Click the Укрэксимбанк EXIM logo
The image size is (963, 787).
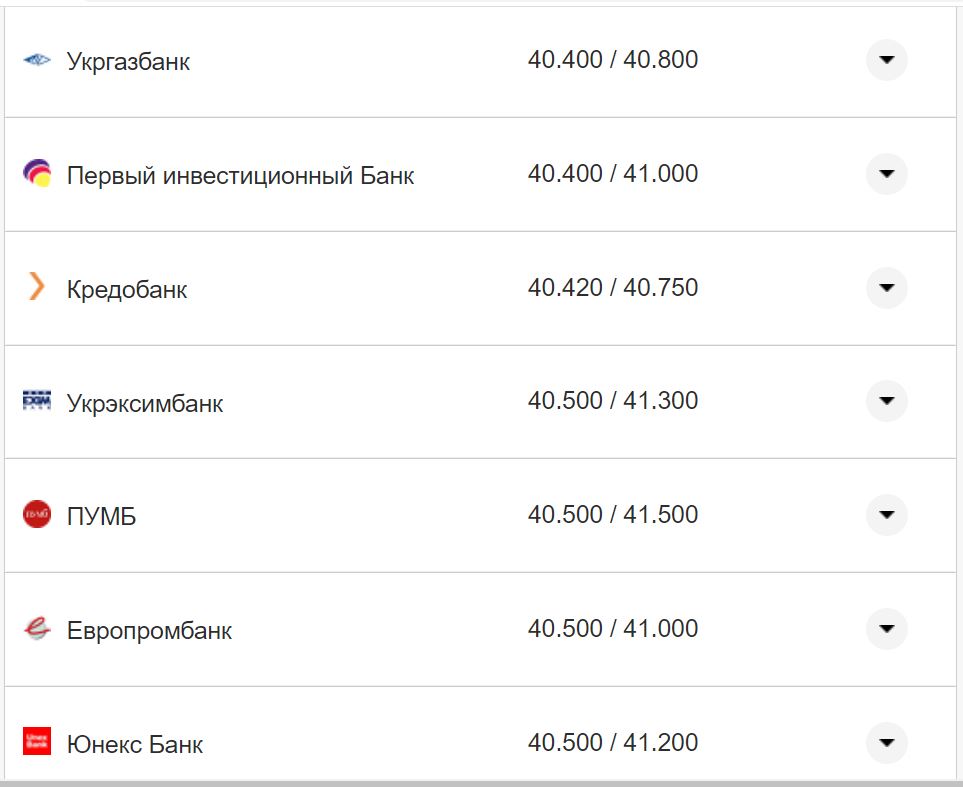(37, 402)
